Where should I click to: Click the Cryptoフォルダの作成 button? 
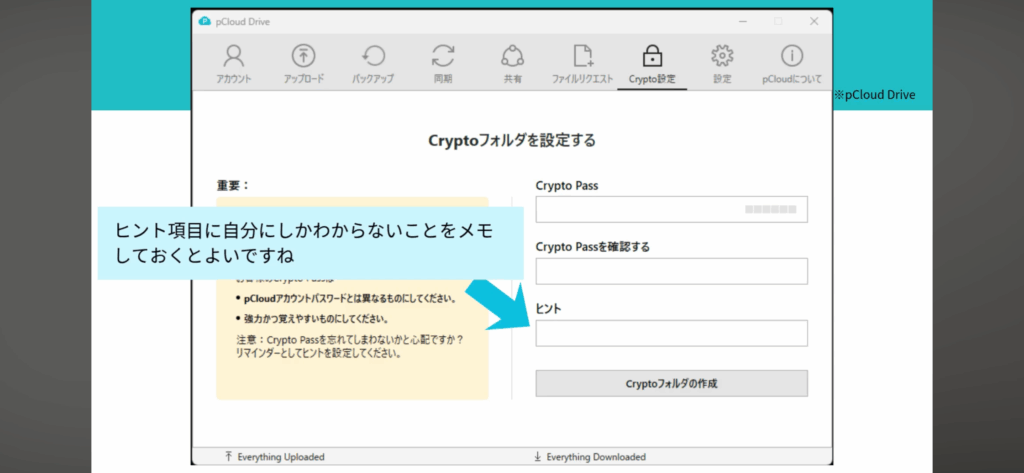pos(671,383)
